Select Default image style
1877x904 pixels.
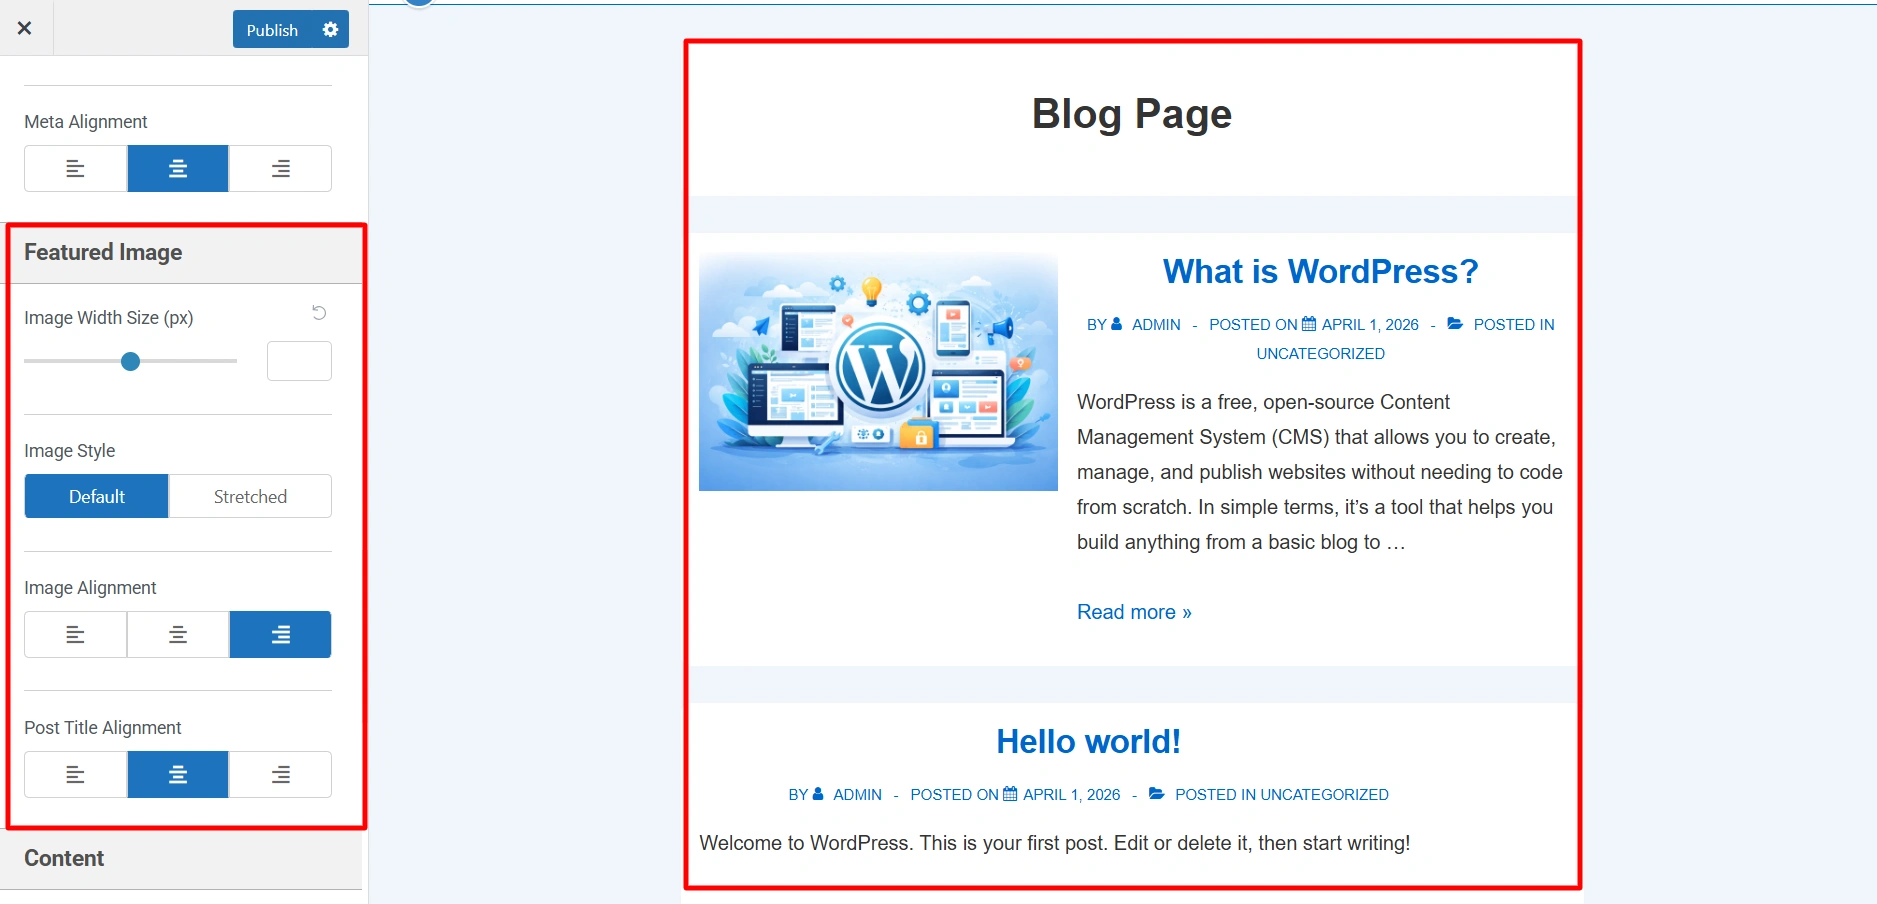click(x=97, y=497)
